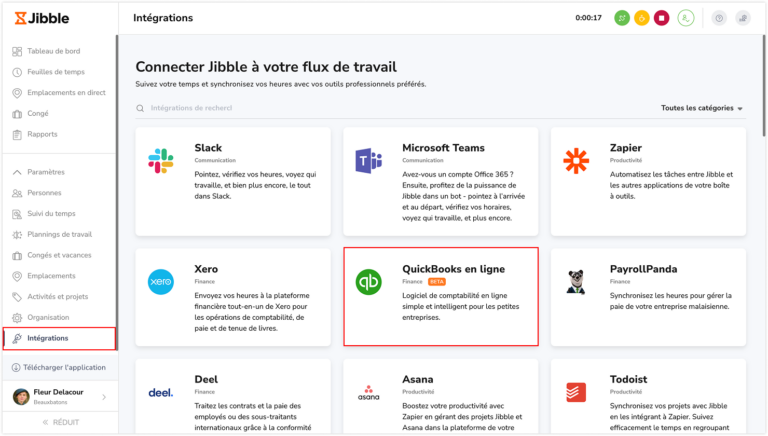768x436 pixels.
Task: Click the Microsoft Teams logo
Action: click(368, 160)
